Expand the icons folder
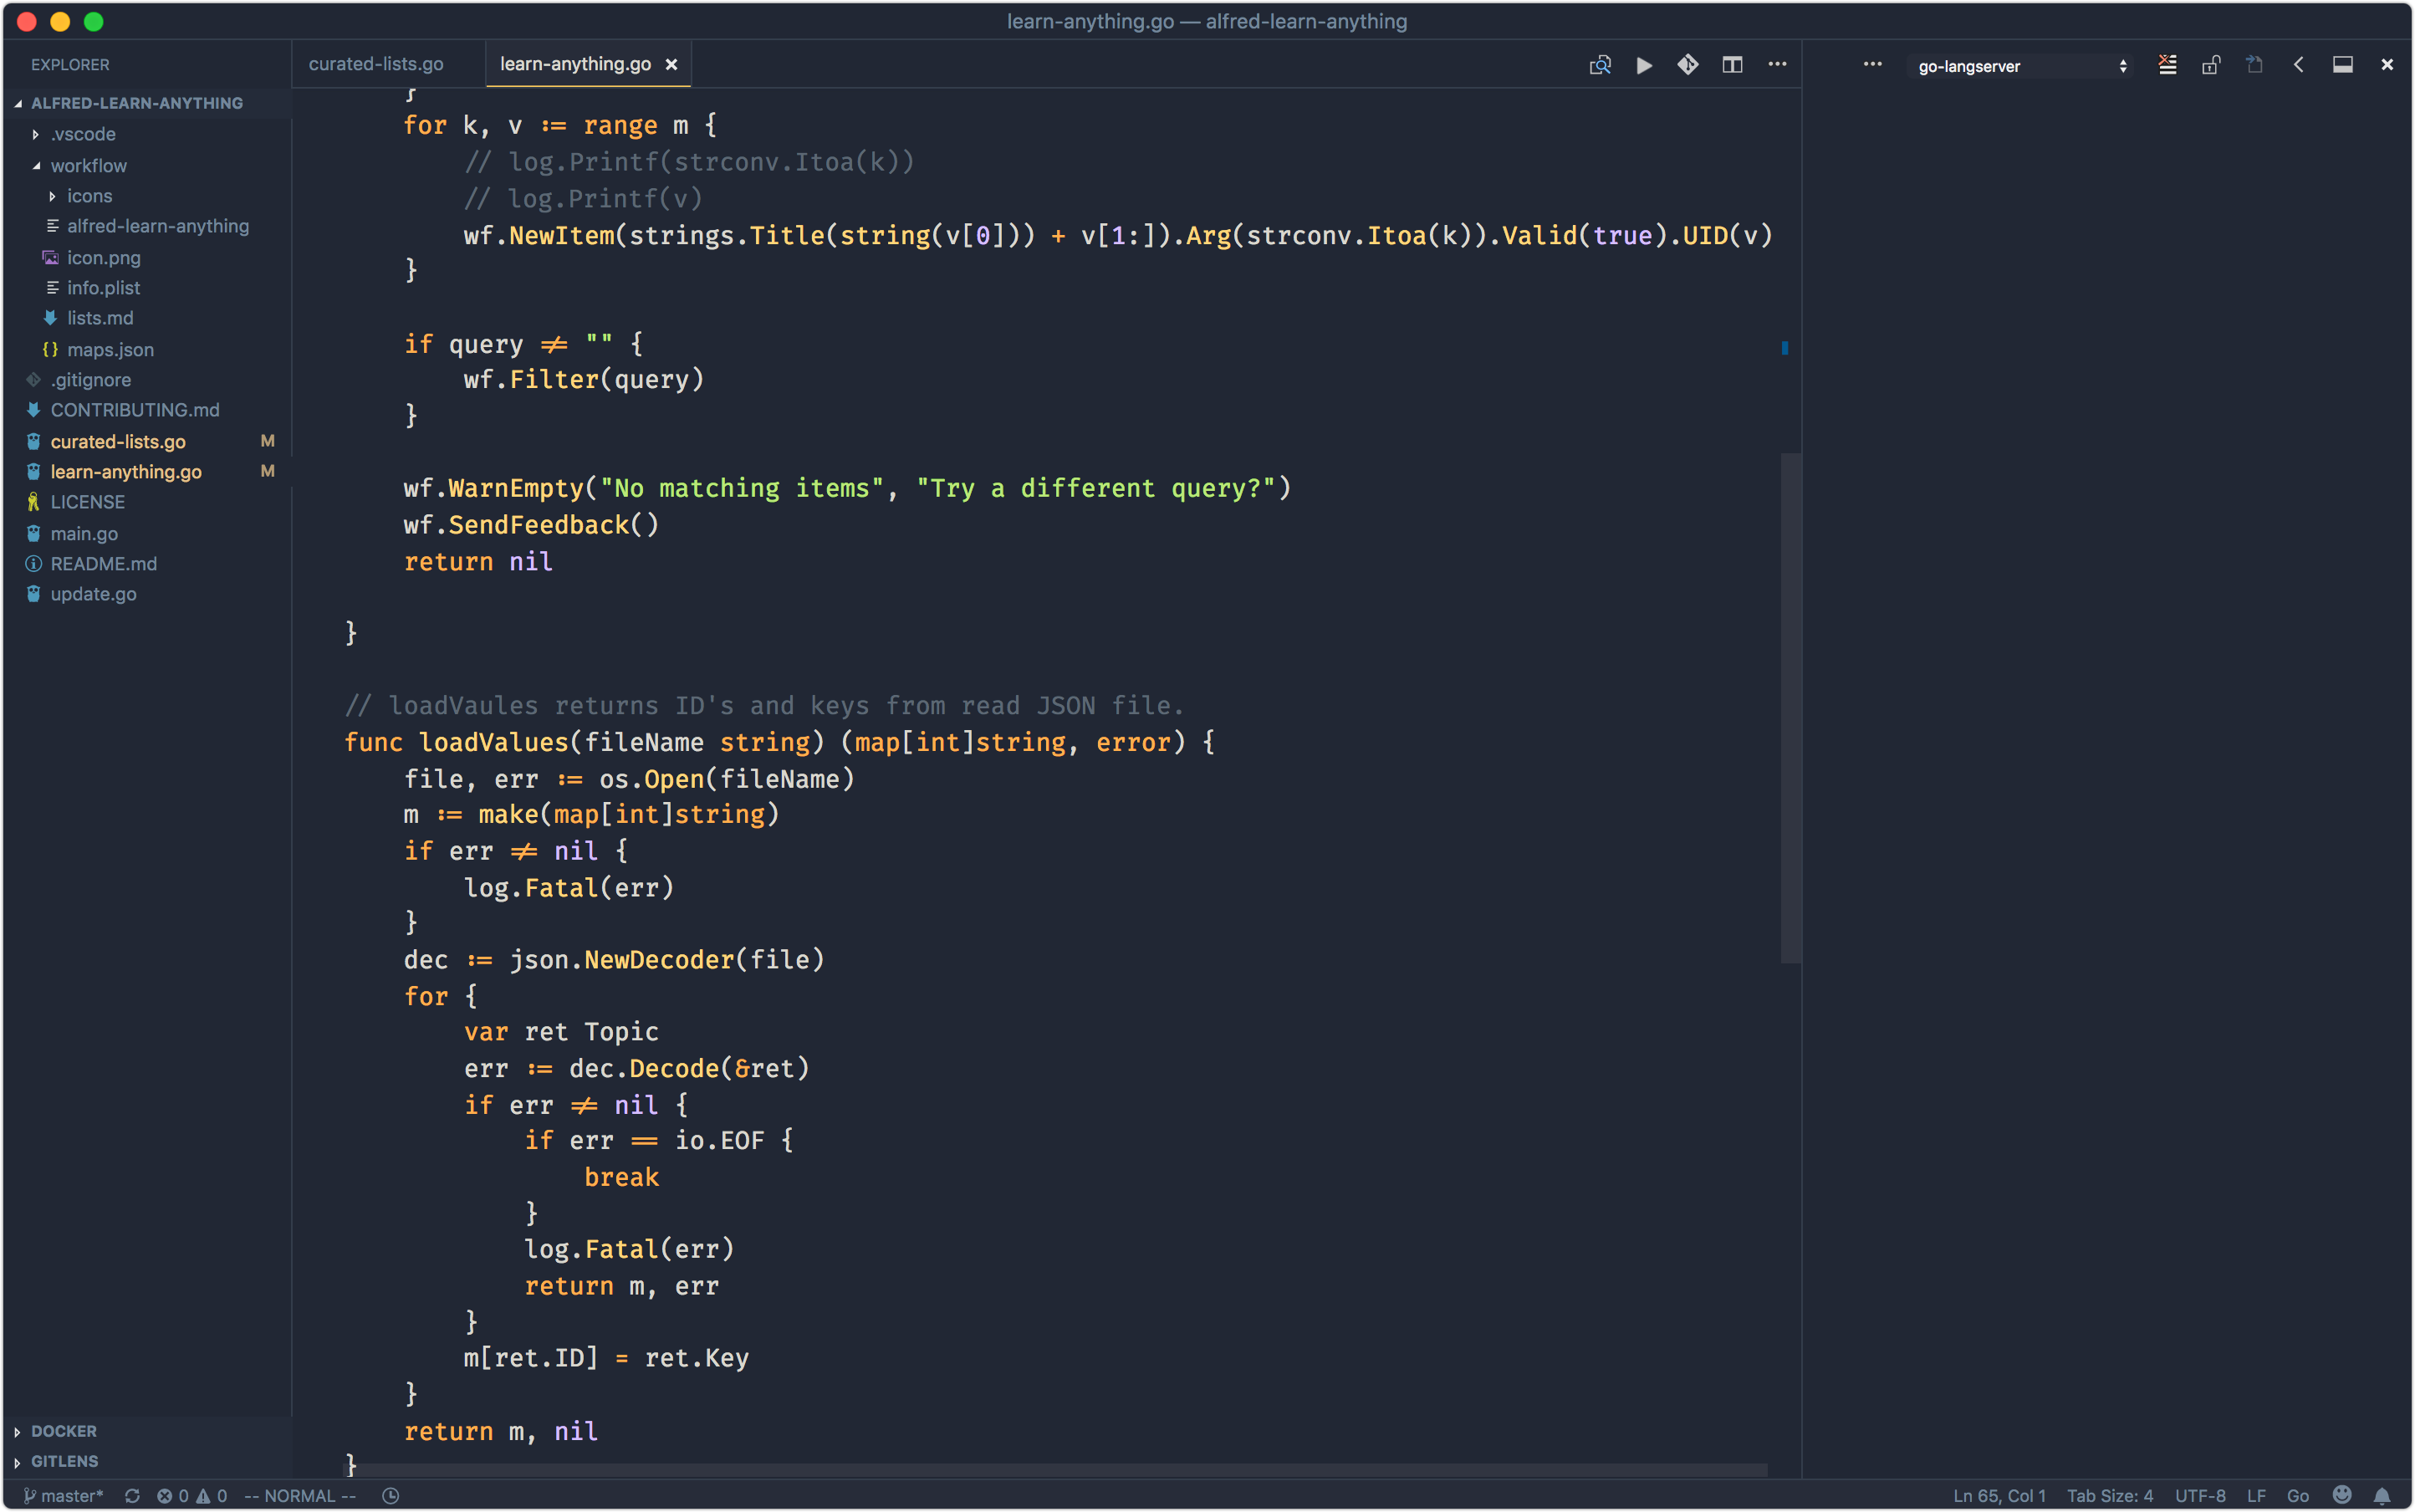This screenshot has height=1512, width=2415. coord(90,196)
